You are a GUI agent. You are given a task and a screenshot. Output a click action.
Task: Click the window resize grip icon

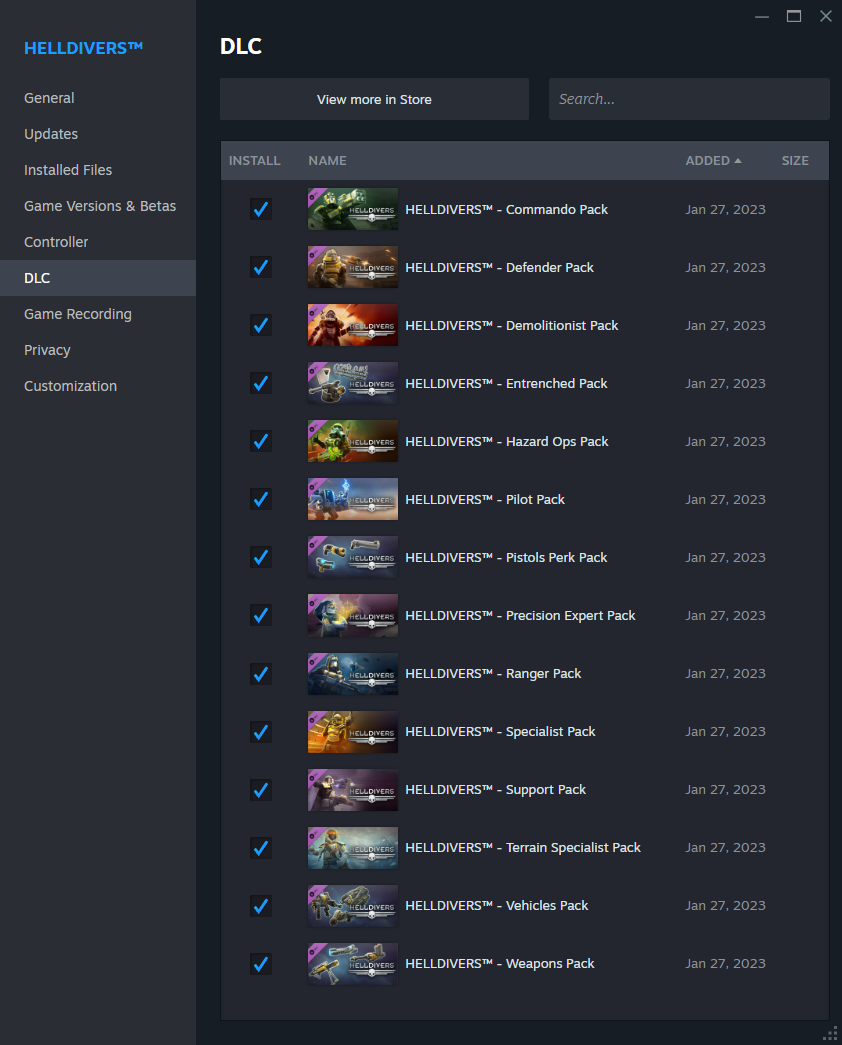coord(831,1034)
